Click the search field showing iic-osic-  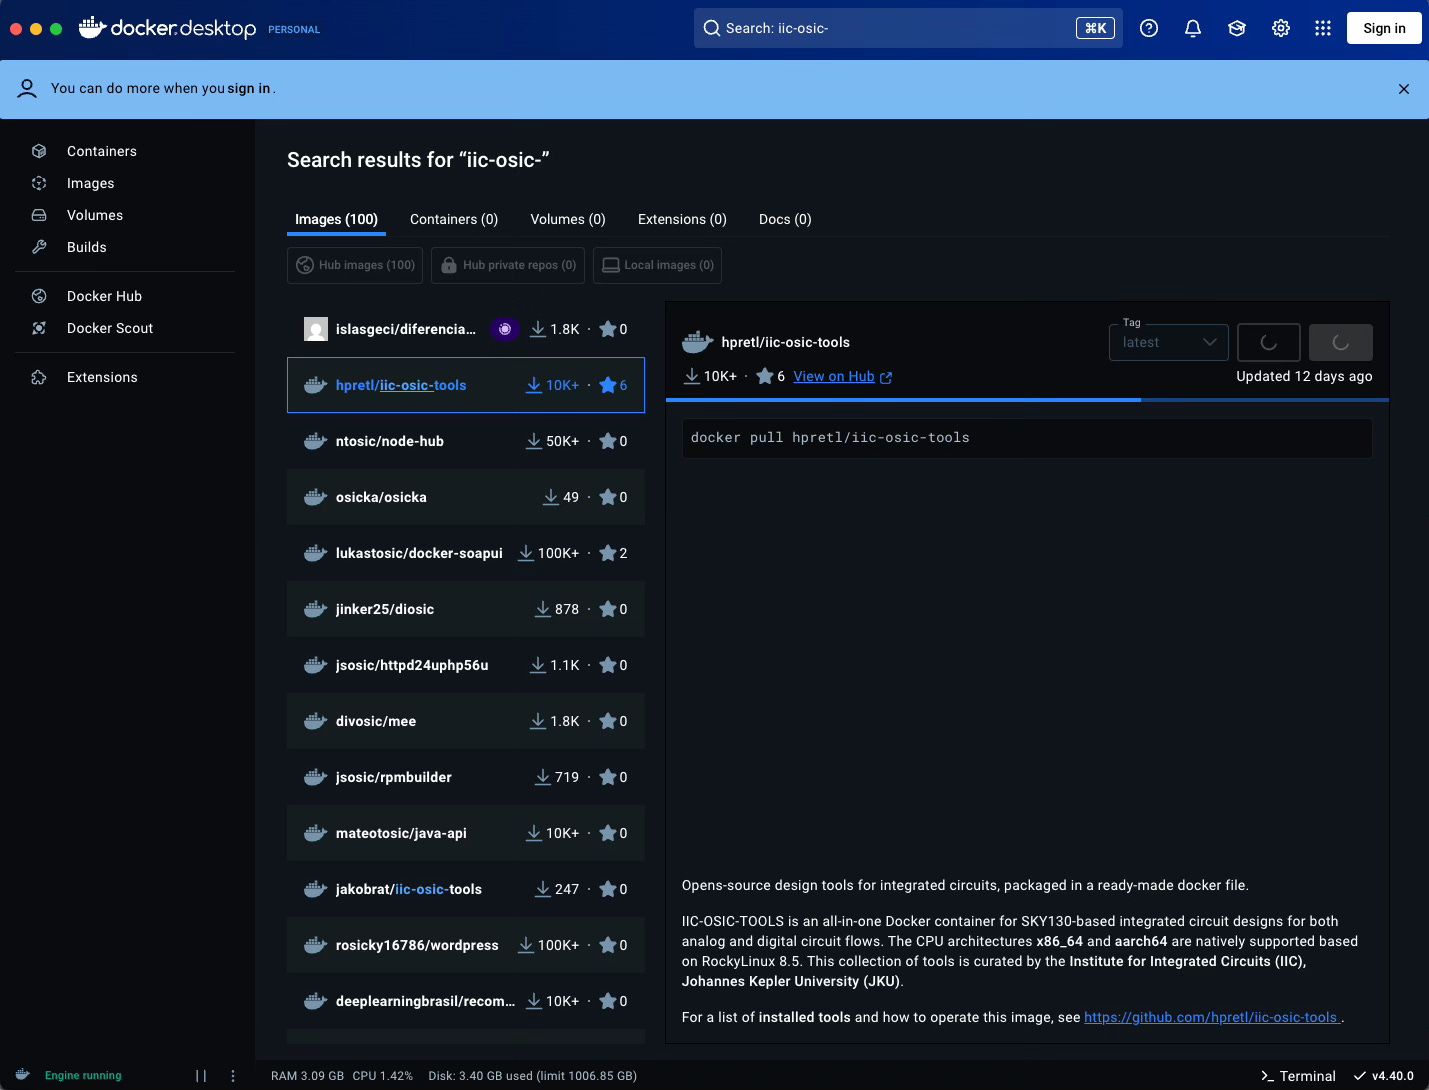(x=908, y=28)
